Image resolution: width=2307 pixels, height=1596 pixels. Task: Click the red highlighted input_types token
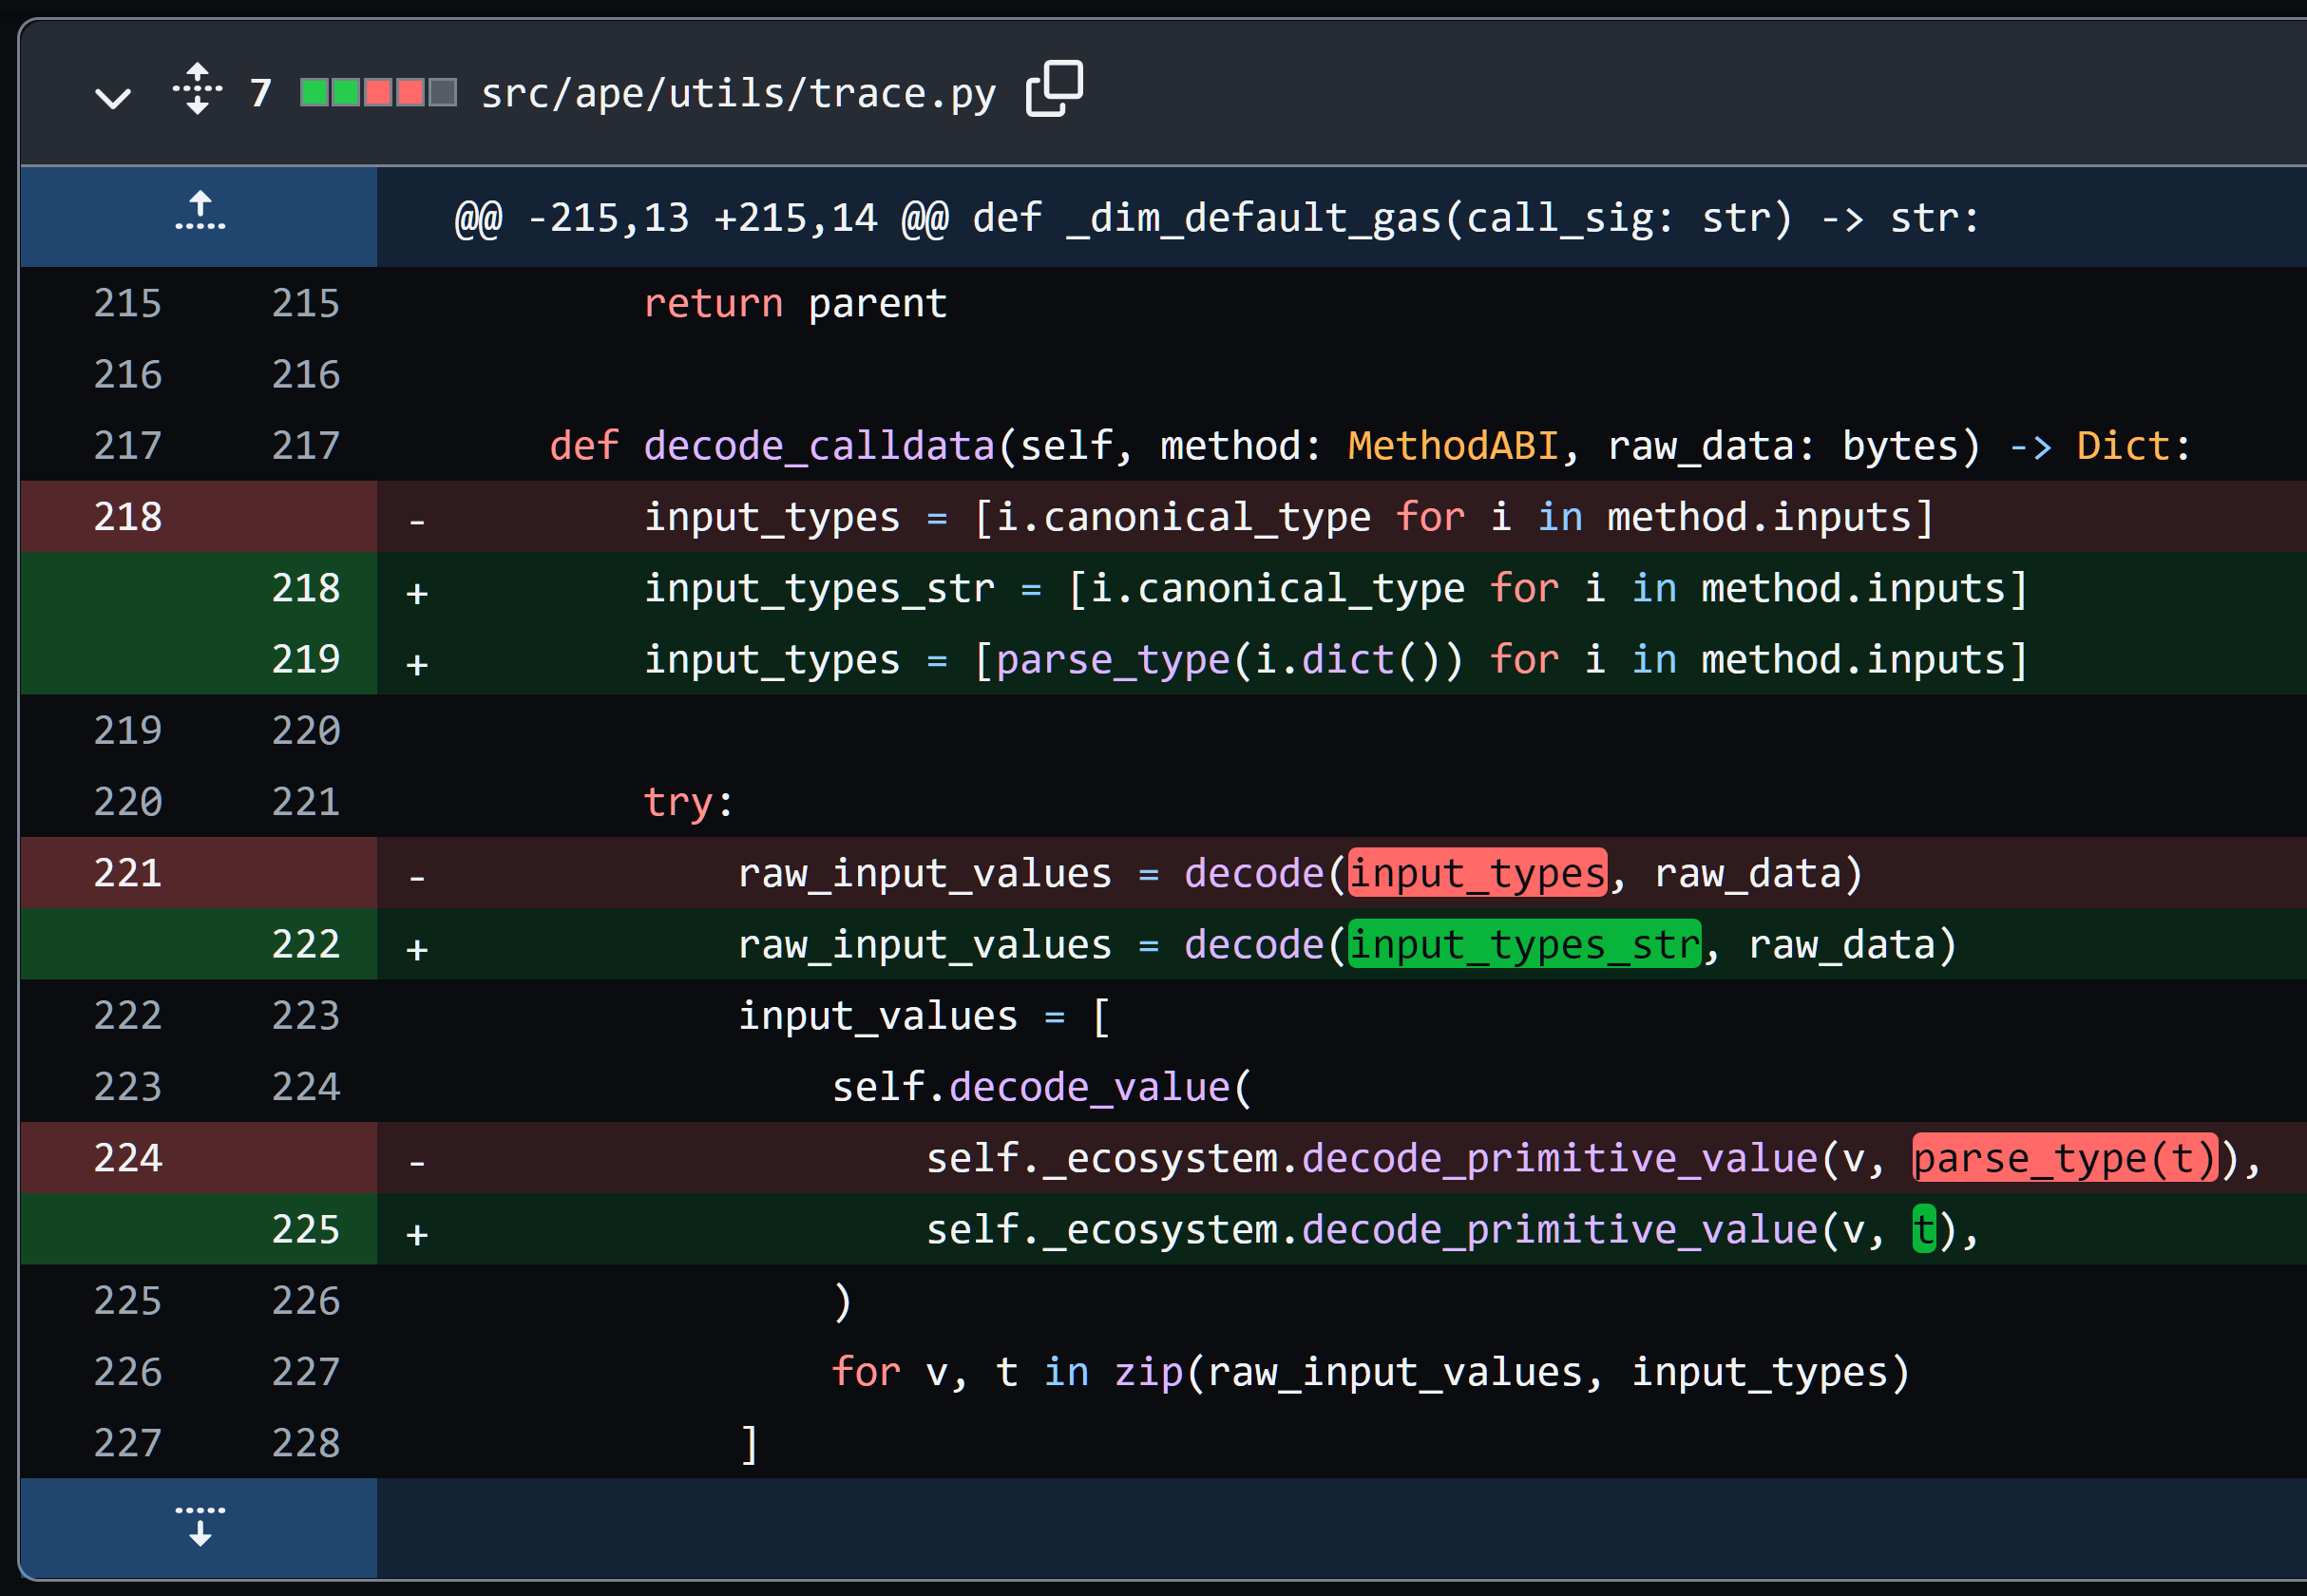click(1476, 873)
